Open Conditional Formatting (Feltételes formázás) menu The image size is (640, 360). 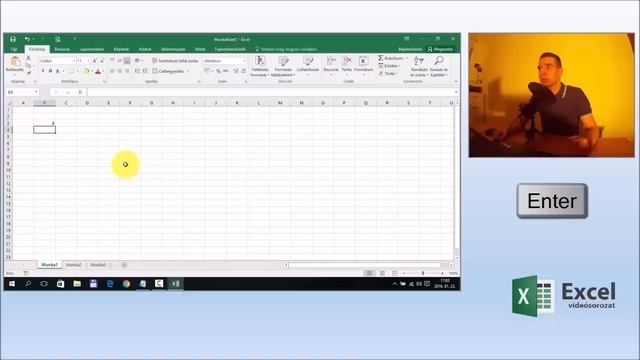[x=260, y=67]
